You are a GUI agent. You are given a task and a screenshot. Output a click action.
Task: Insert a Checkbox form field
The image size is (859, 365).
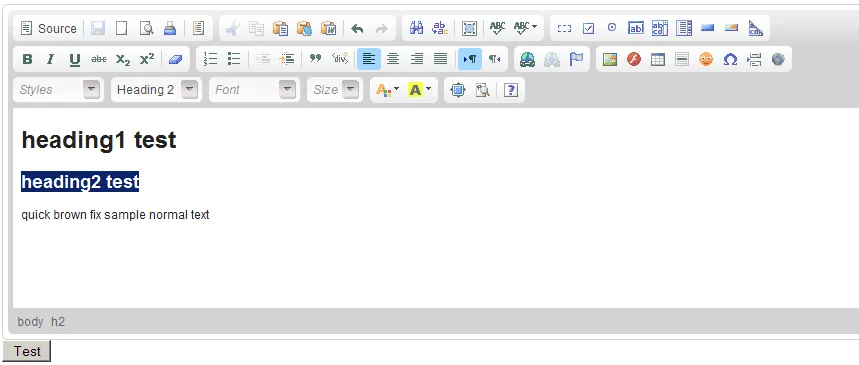[x=588, y=28]
